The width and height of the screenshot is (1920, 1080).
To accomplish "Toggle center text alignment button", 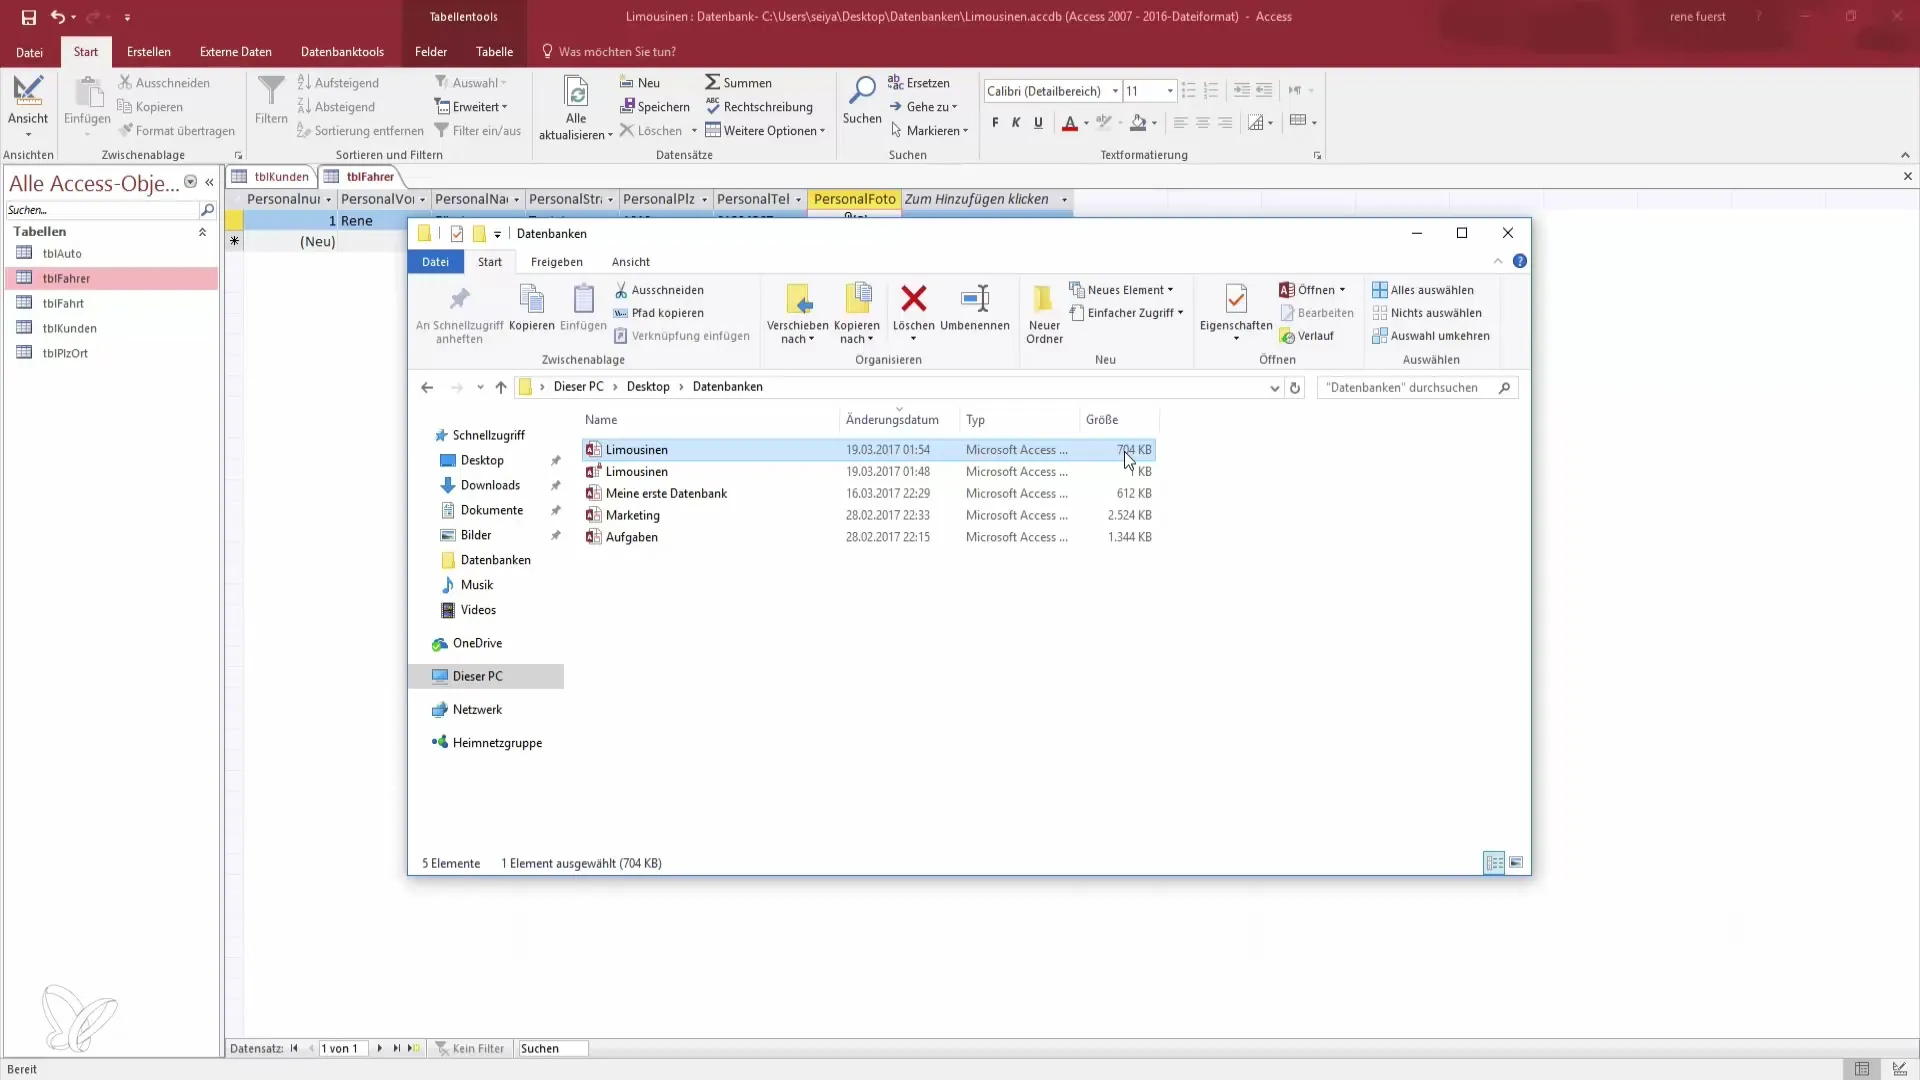I will point(1203,123).
